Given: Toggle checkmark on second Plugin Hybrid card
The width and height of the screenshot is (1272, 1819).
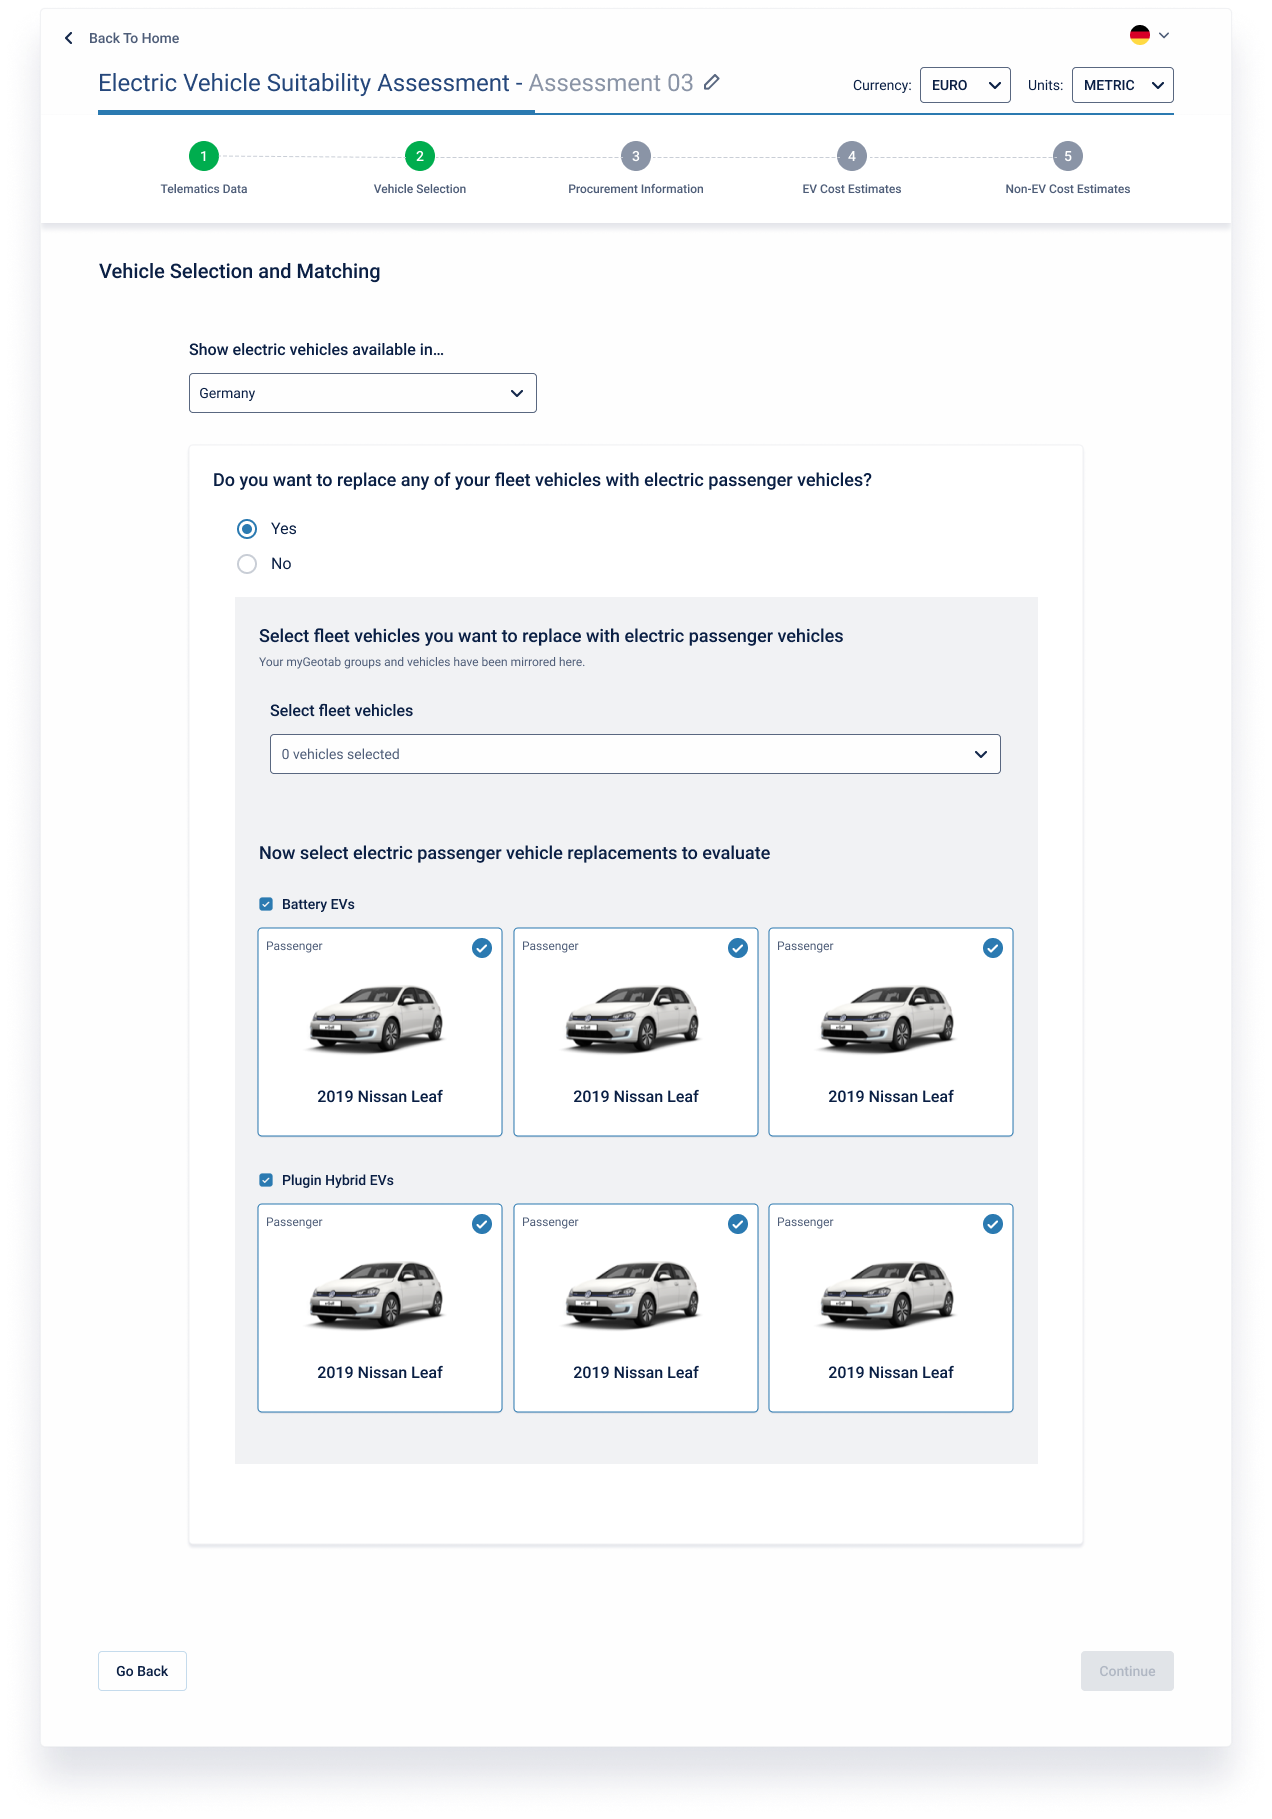Looking at the screenshot, I should [x=738, y=1224].
